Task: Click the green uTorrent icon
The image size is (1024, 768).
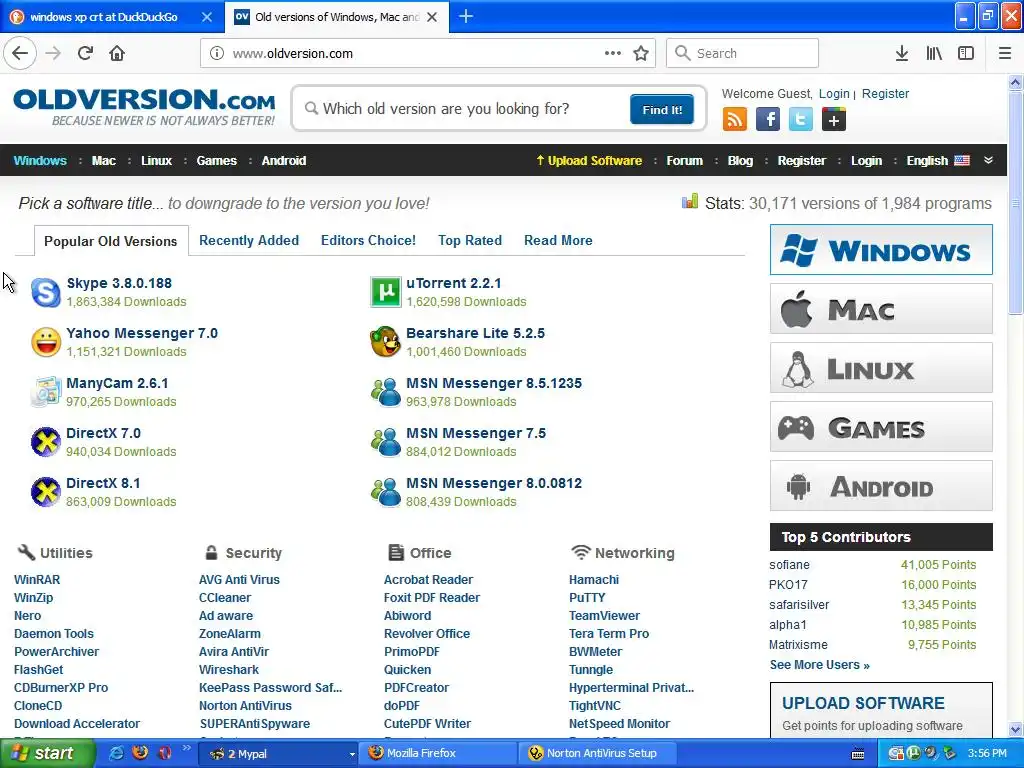Action: 385,292
